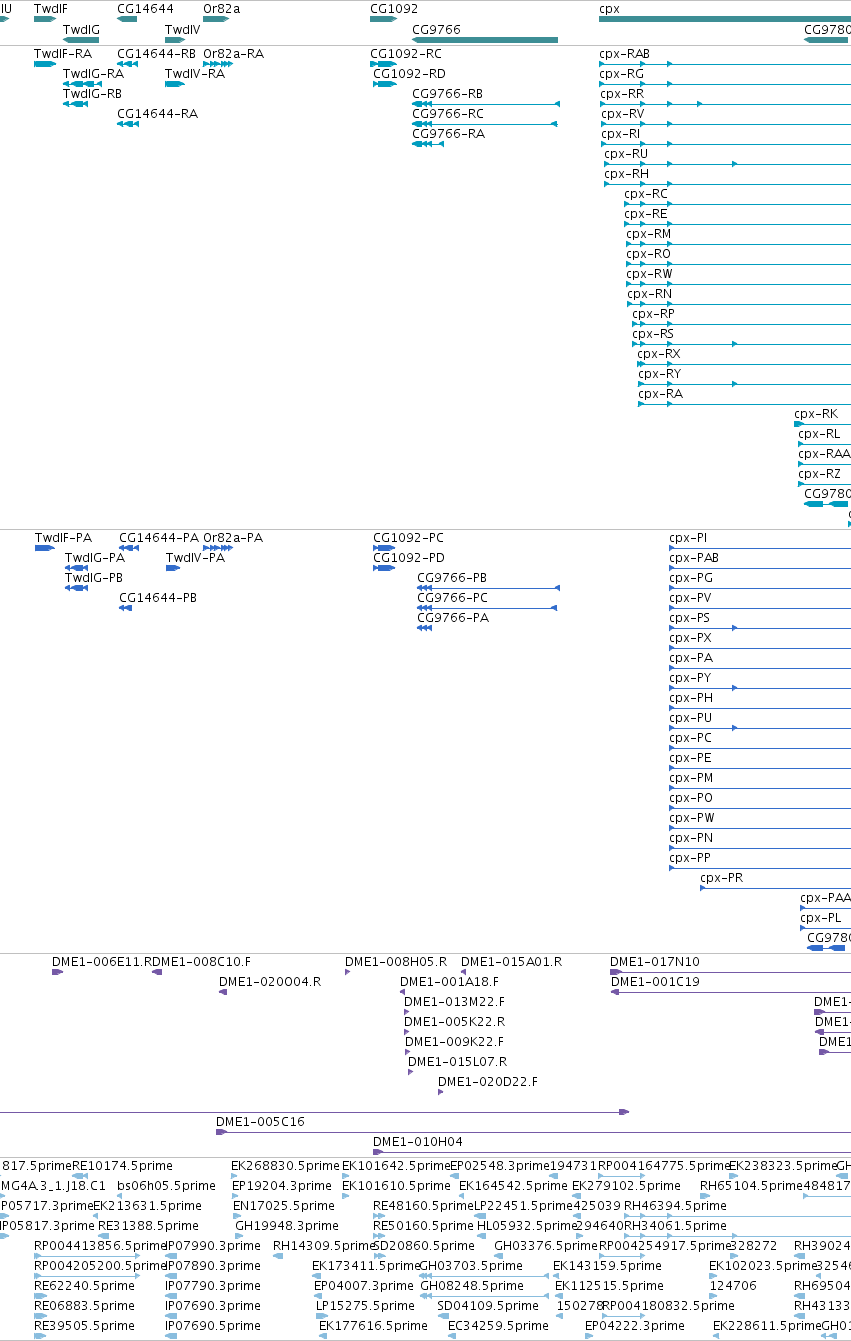Screen dimensions: 851x1341
Task: Select the TwdlG gene label
Action: coord(81,30)
